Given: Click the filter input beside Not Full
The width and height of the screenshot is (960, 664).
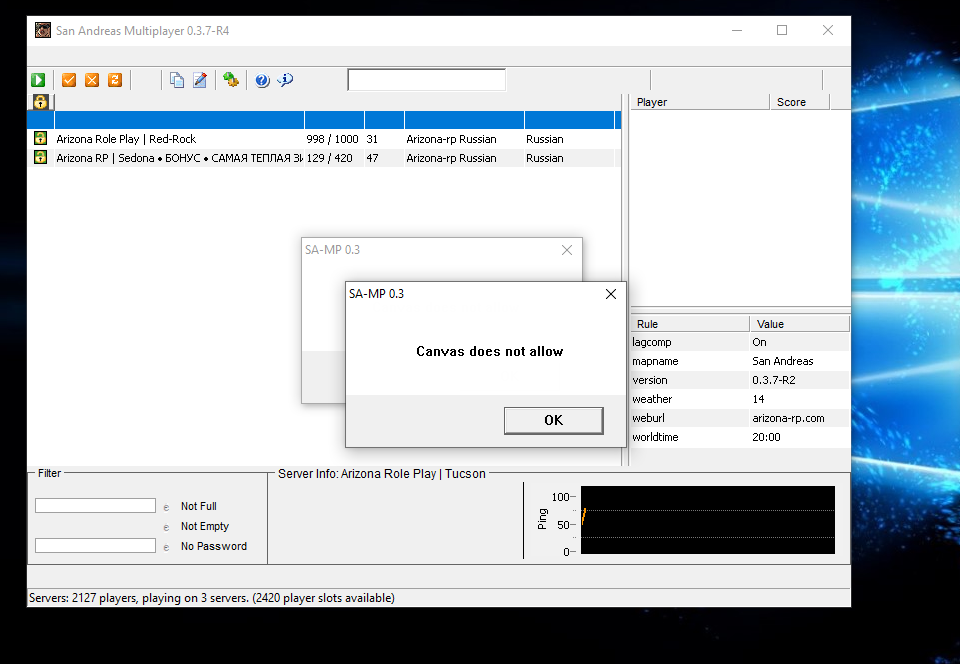Looking at the screenshot, I should 96,505.
